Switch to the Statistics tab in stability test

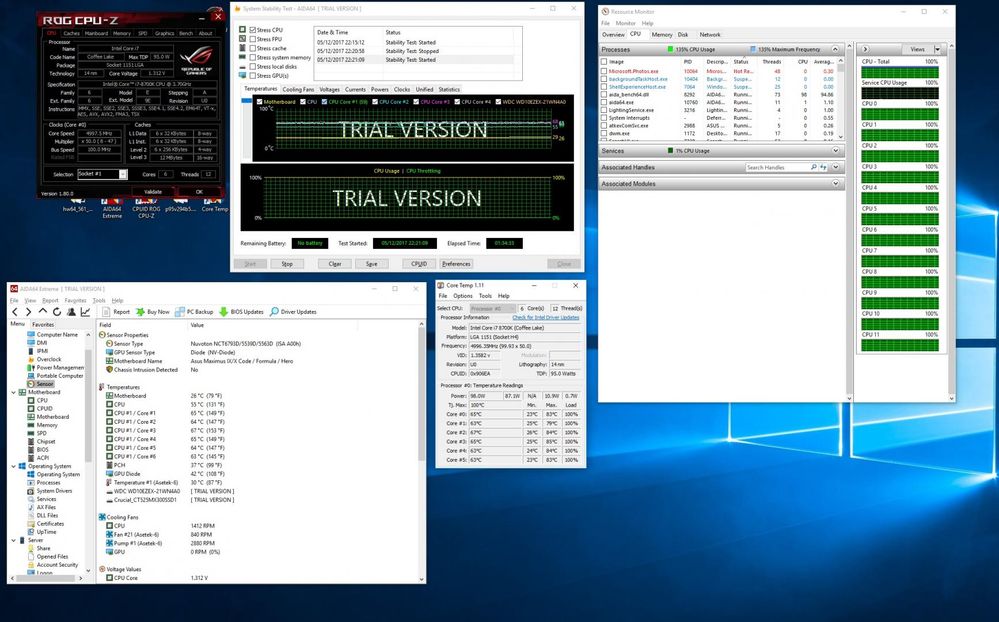point(449,90)
